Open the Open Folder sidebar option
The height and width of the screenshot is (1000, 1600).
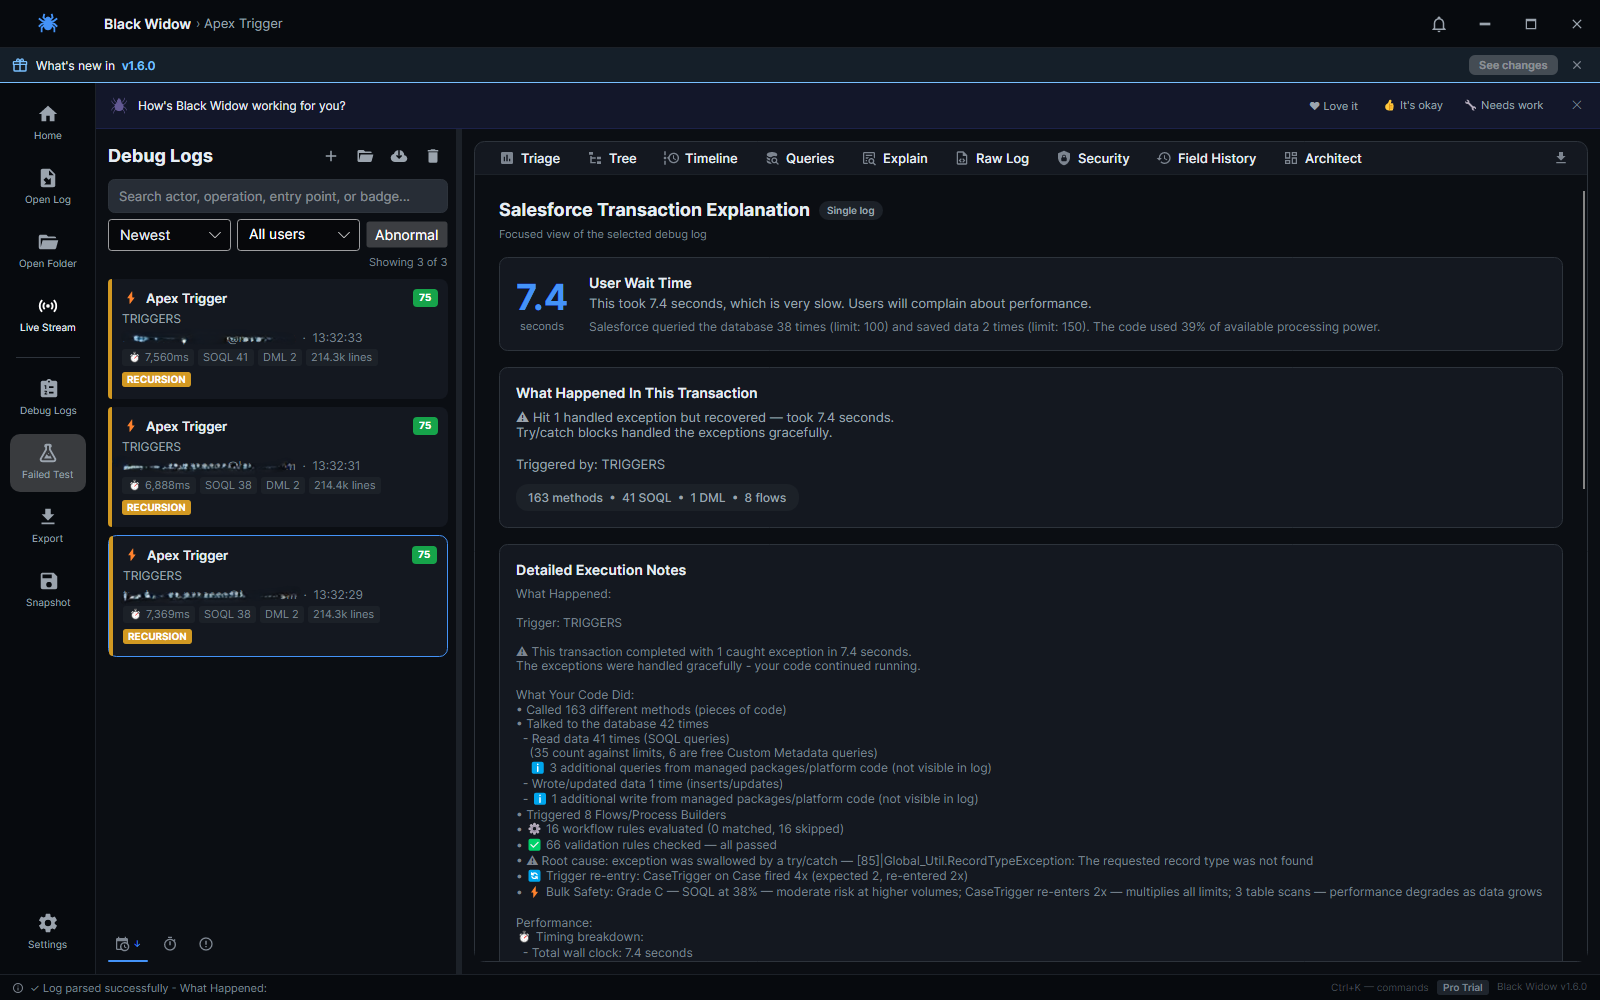48,251
